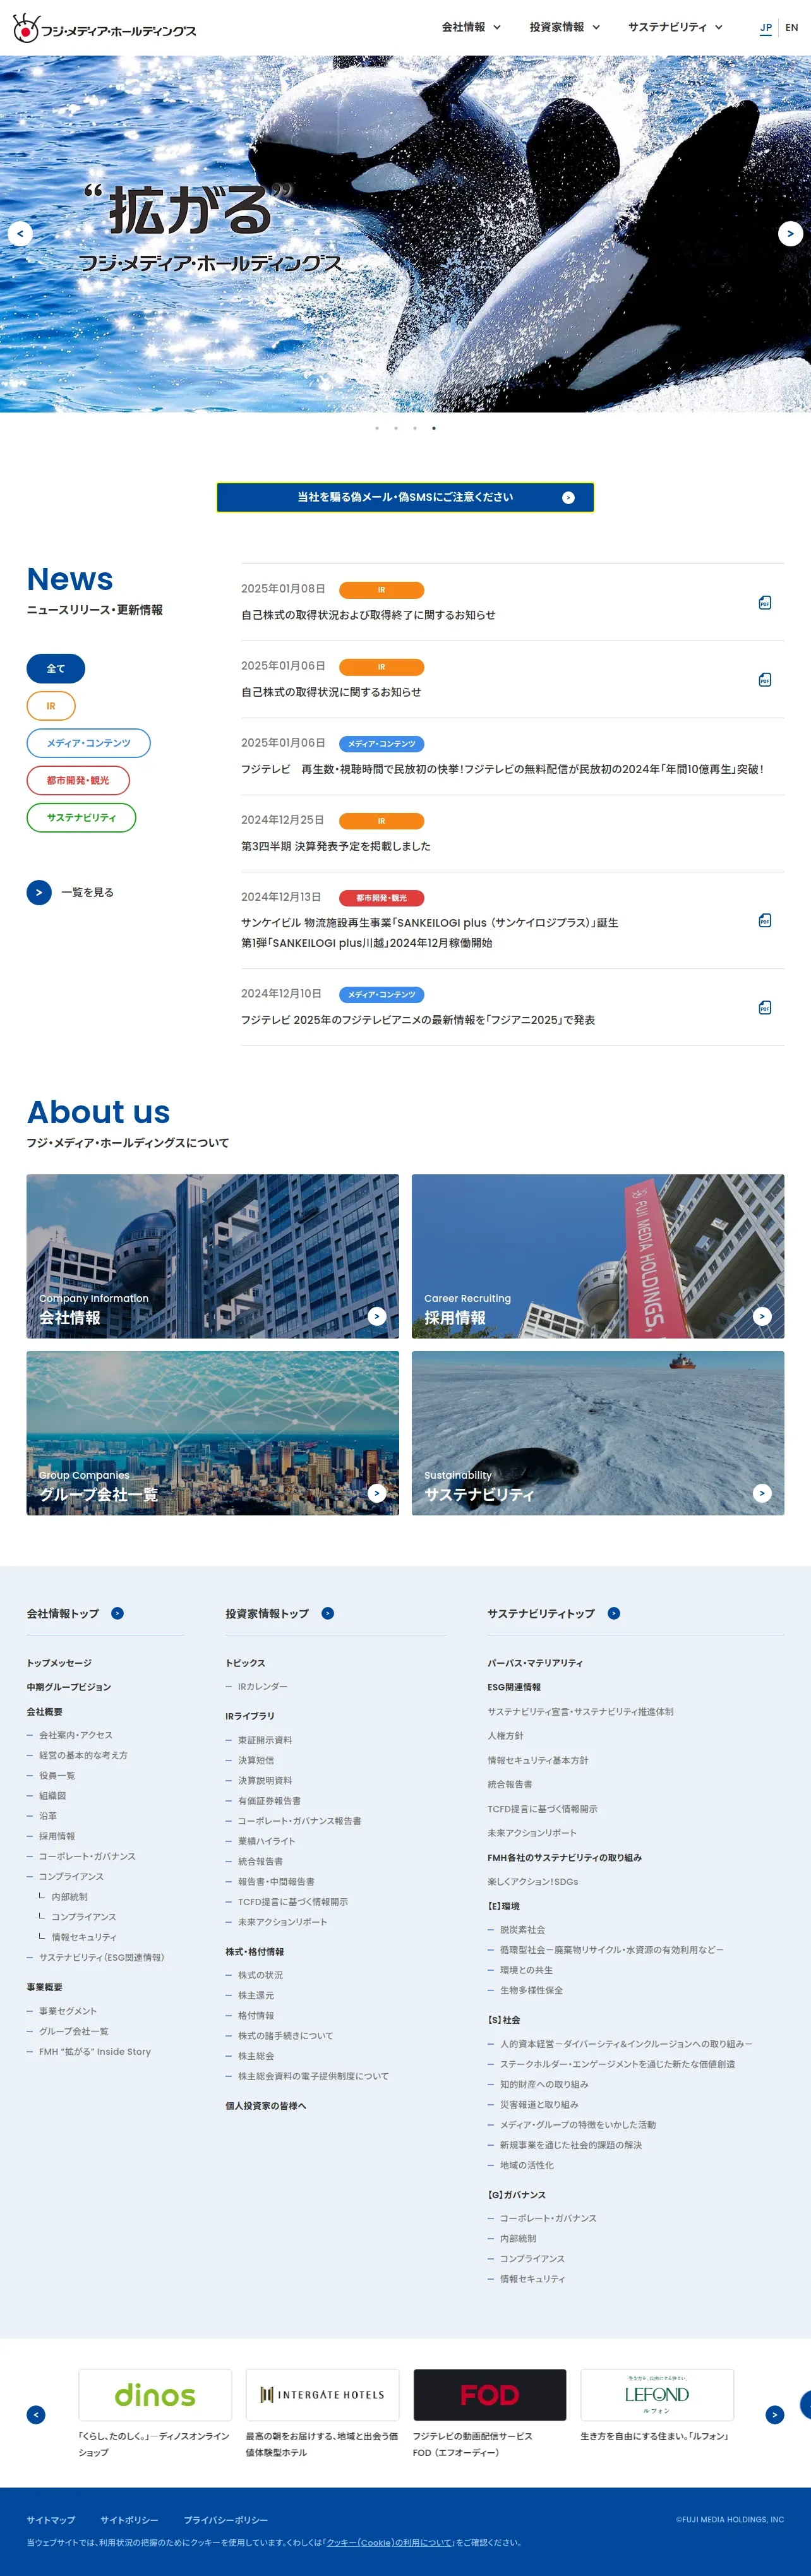Switch language to JP
This screenshot has height=2576, width=811.
coord(766,28)
